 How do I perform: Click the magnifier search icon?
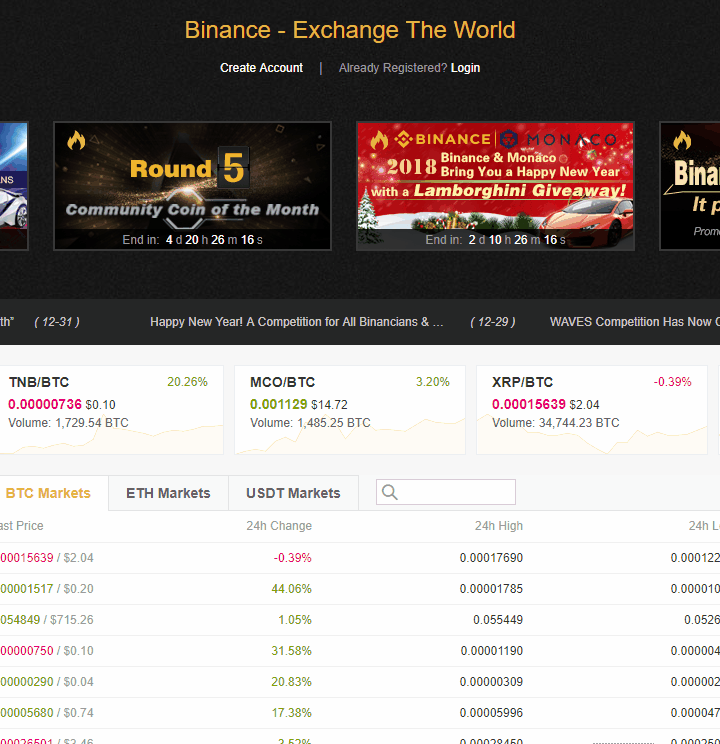click(390, 492)
